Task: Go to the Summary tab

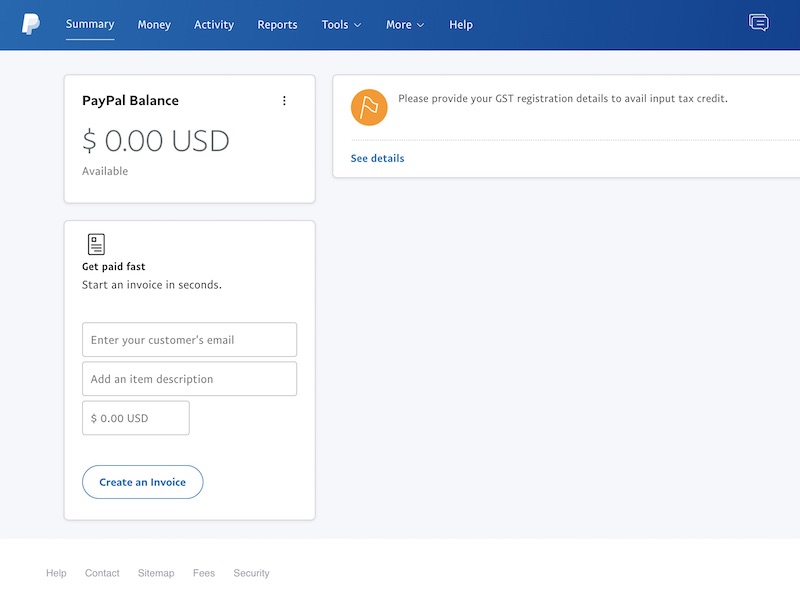Action: click(90, 24)
